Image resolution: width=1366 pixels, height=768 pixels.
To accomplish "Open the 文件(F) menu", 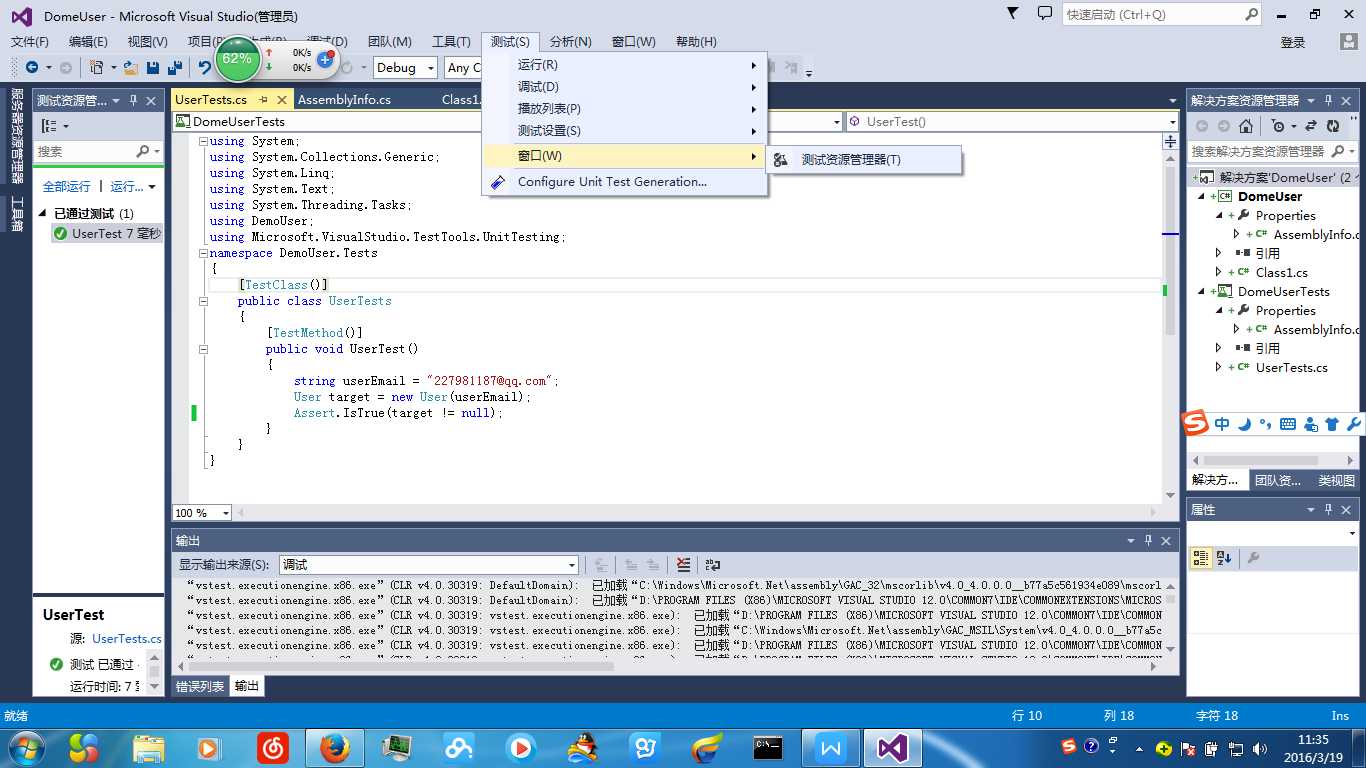I will click(x=30, y=42).
